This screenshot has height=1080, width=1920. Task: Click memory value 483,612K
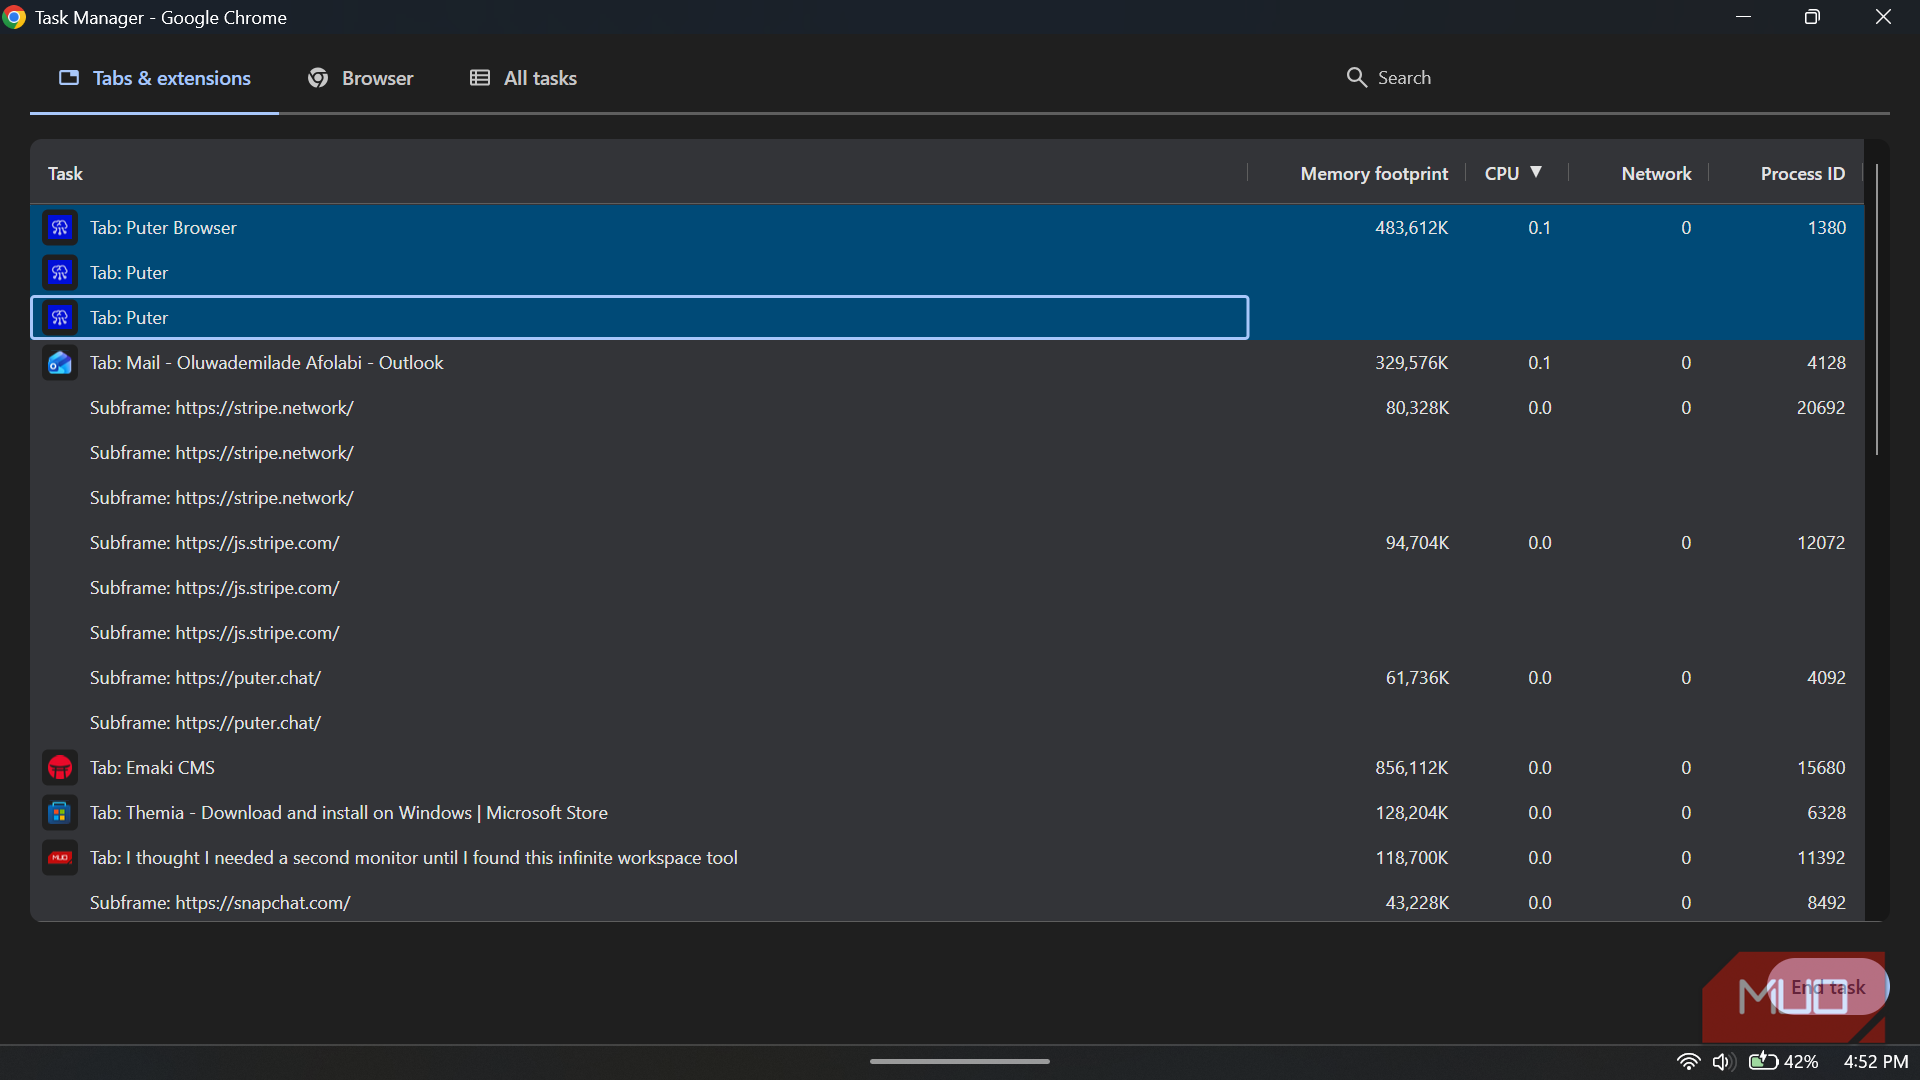coord(1411,228)
